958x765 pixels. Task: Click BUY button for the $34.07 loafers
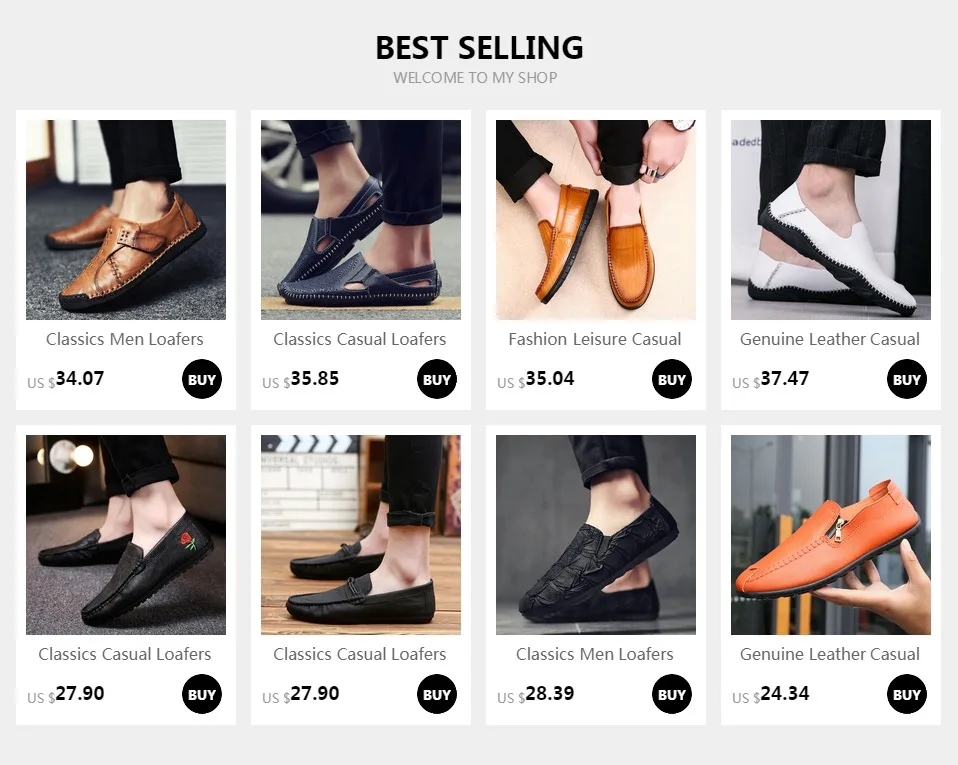click(x=202, y=379)
